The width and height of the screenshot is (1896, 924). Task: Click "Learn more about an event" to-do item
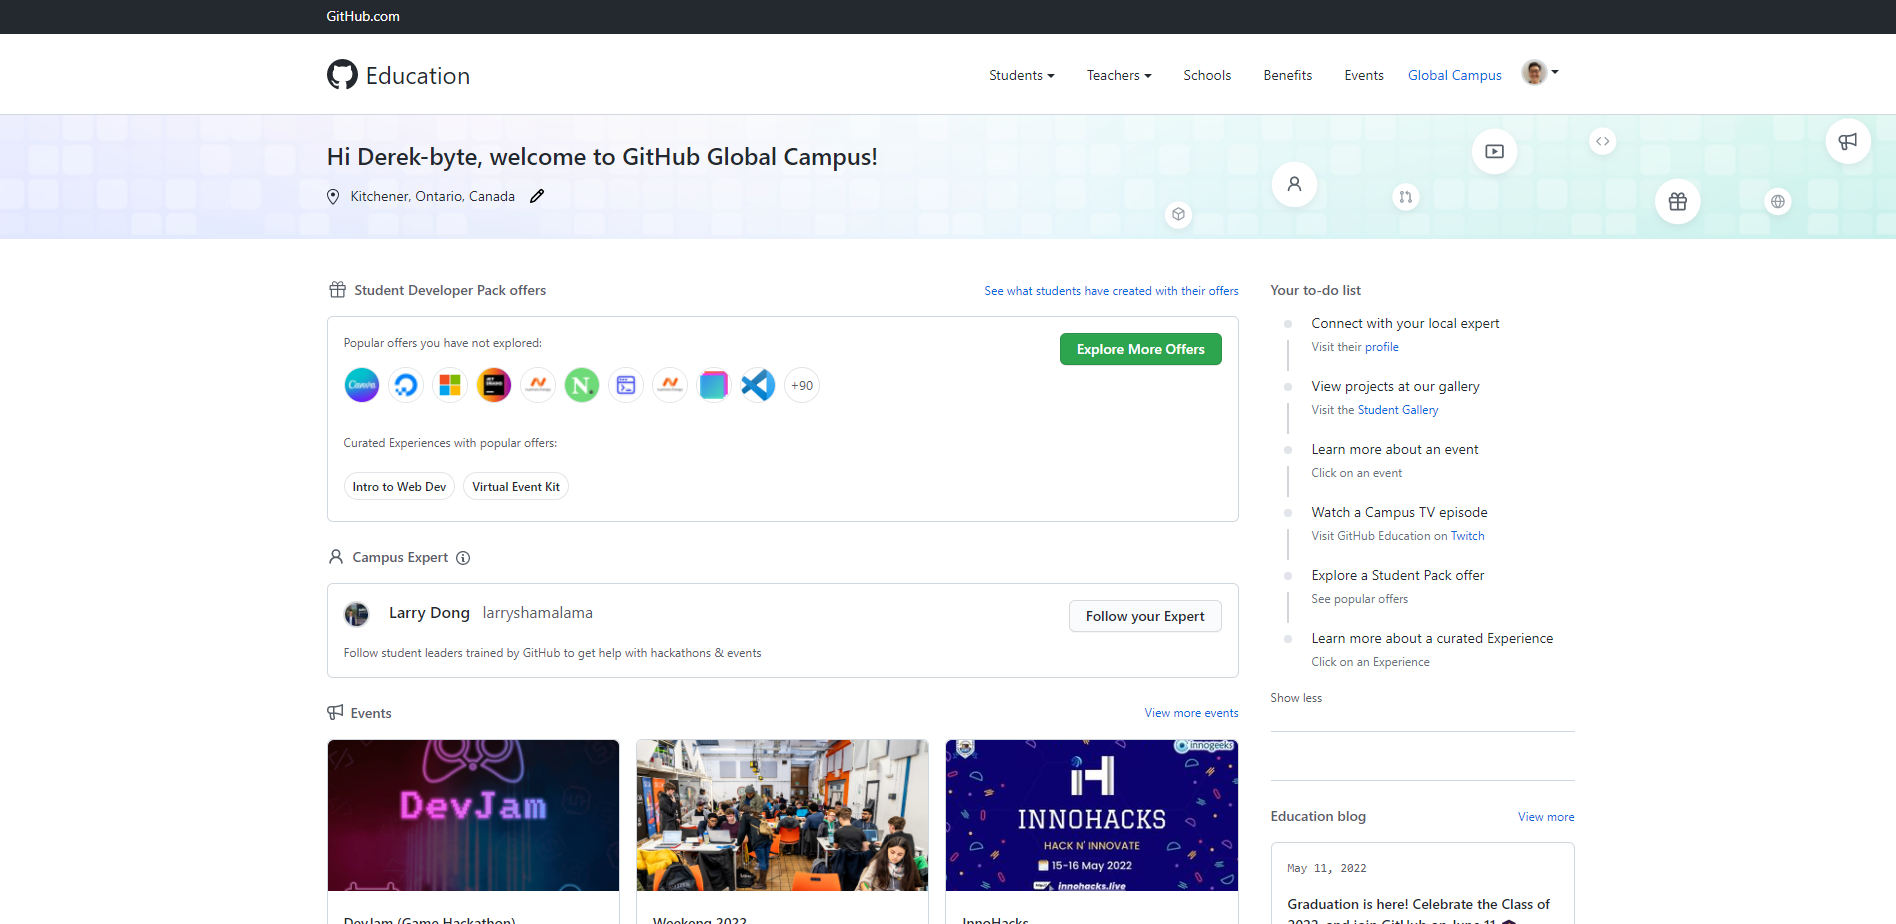1395,449
